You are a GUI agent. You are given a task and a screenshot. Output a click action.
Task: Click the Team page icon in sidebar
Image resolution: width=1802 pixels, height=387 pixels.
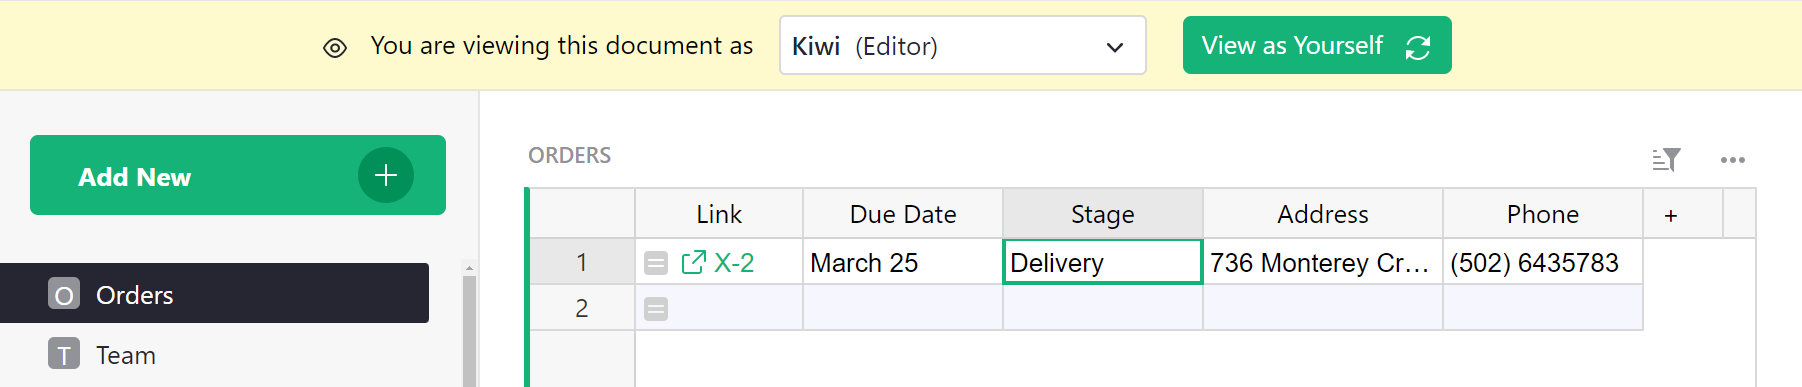coord(64,354)
